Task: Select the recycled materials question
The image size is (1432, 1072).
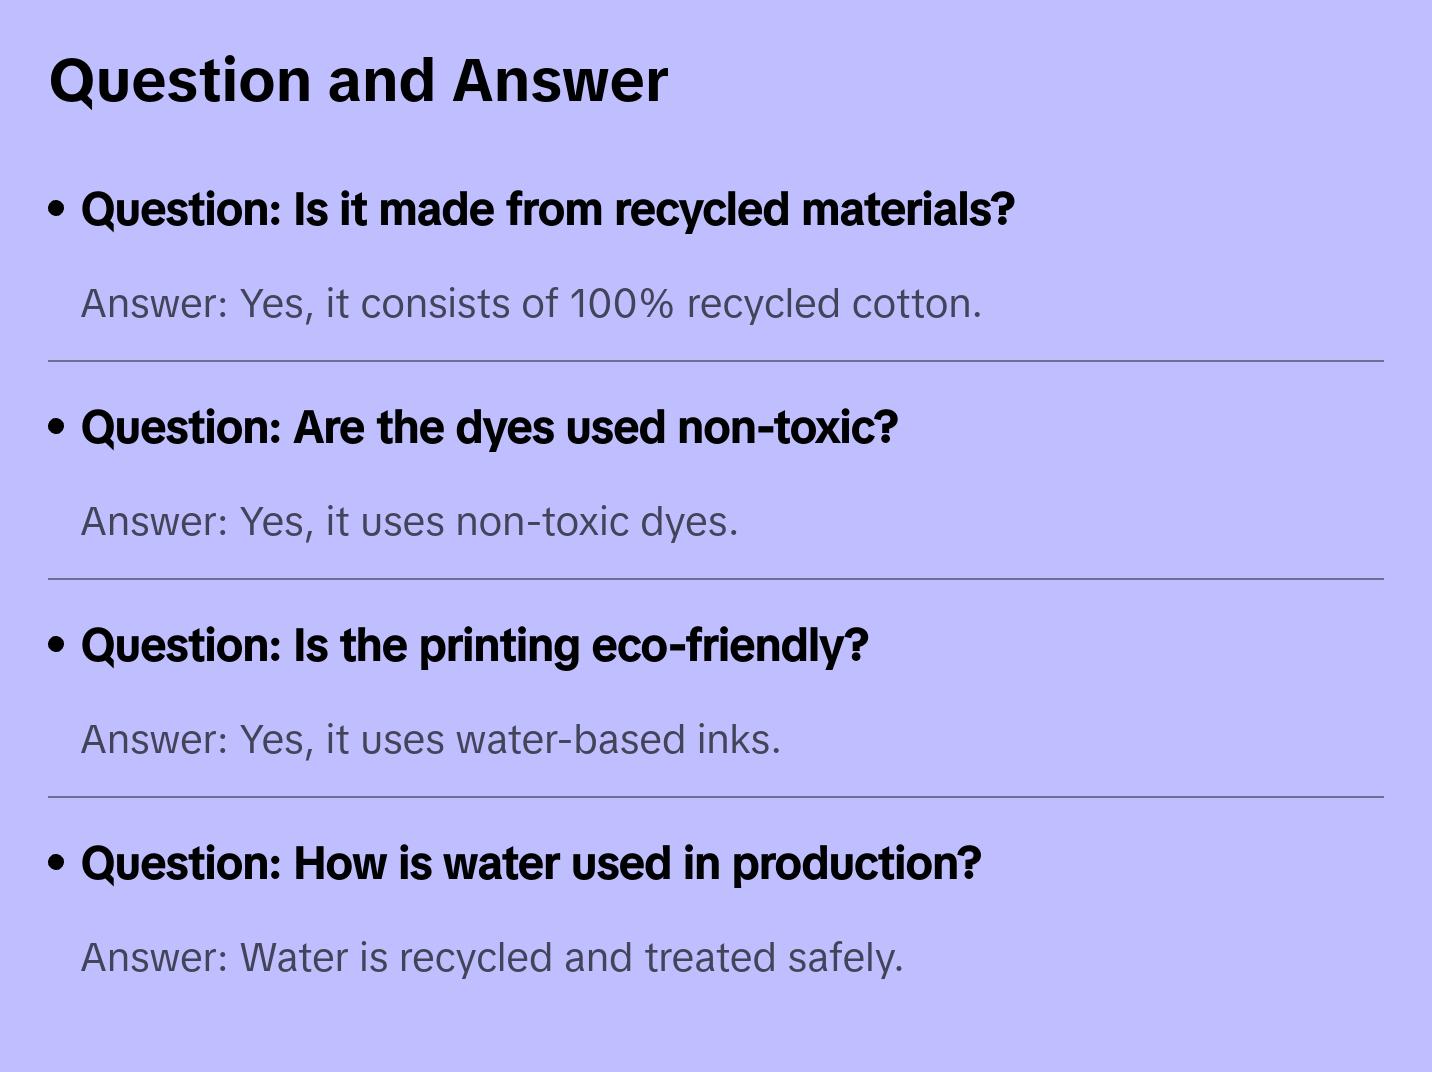Action: click(x=547, y=210)
